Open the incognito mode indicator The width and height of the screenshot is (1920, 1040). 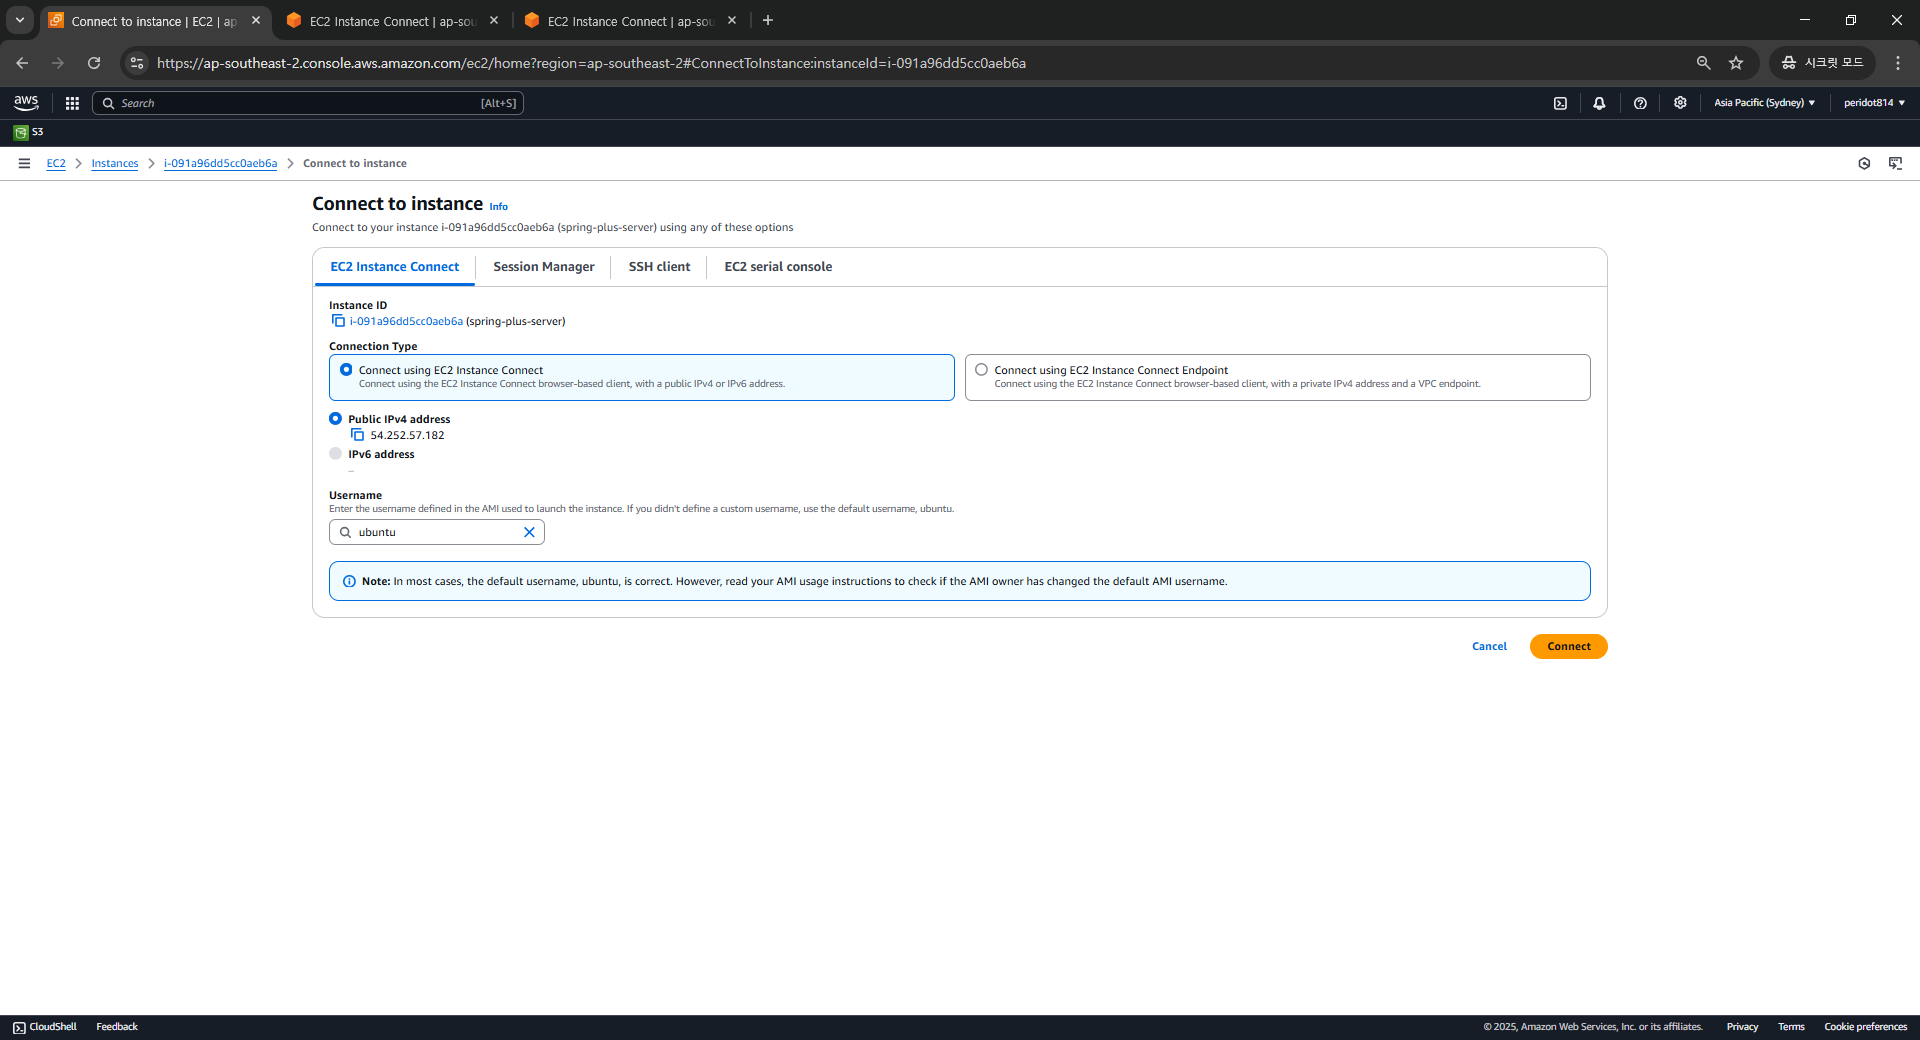click(x=1822, y=63)
